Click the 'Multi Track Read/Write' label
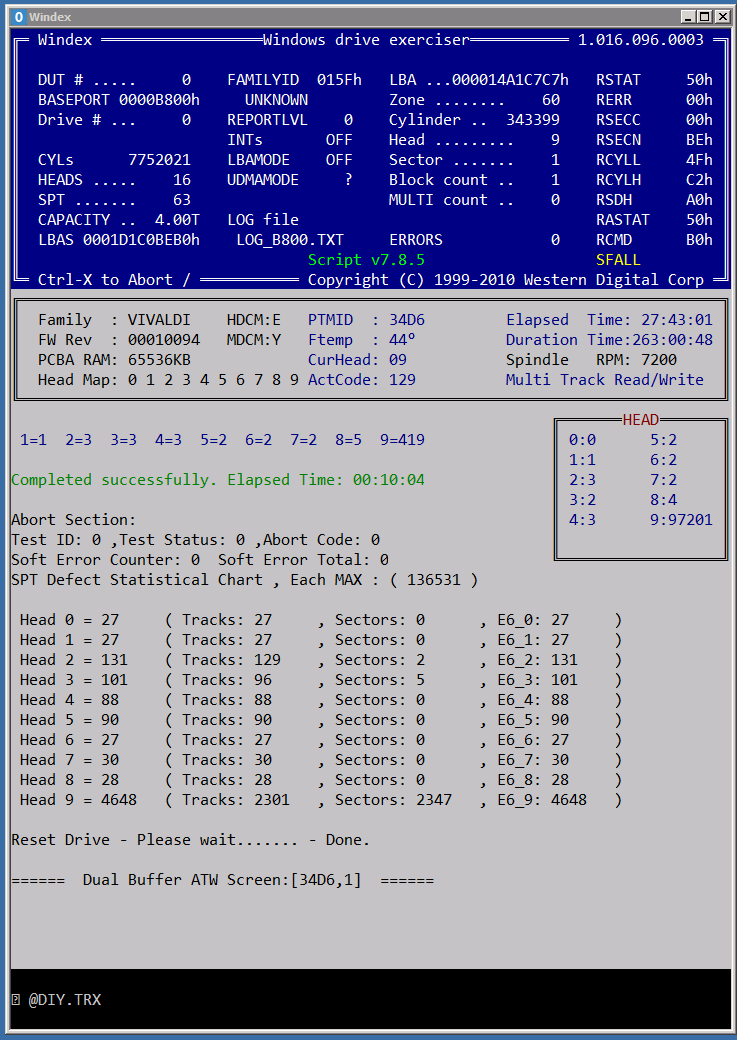 point(604,380)
